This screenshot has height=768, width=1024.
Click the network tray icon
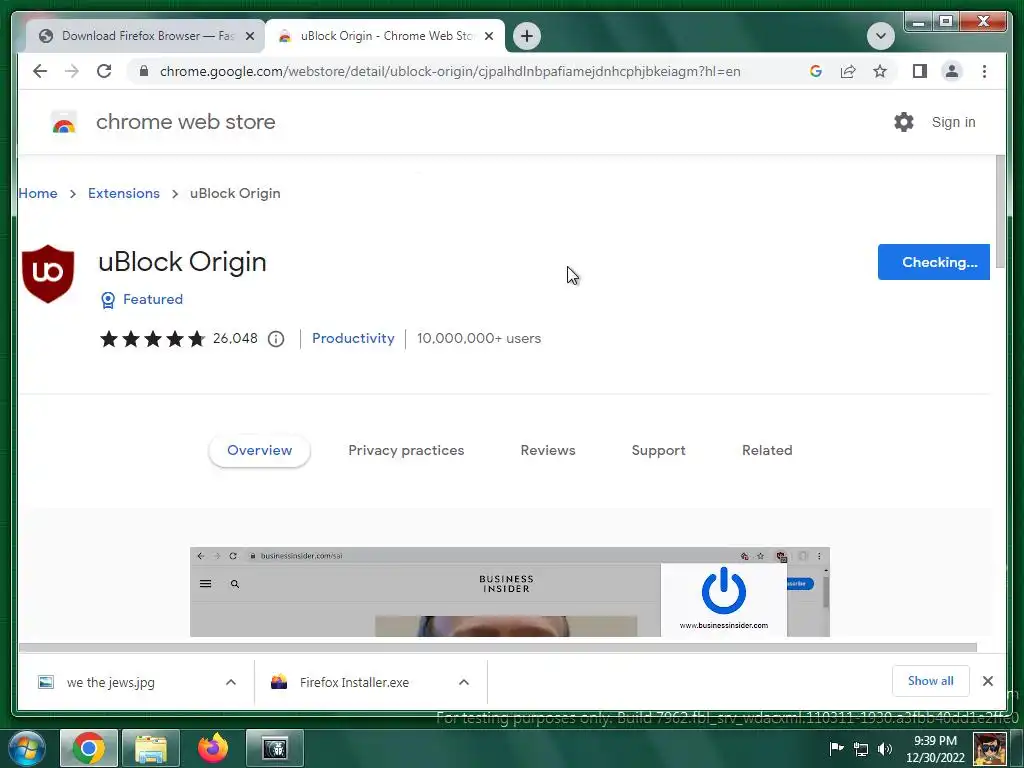861,749
